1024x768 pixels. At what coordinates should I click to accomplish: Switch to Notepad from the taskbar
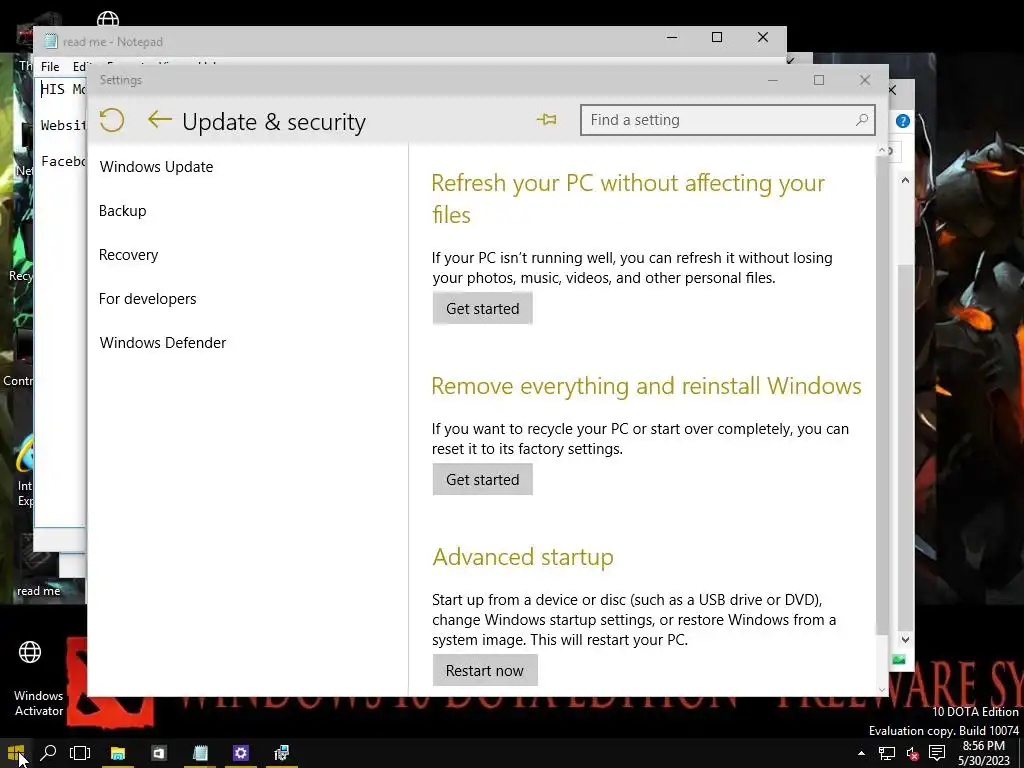pos(200,753)
